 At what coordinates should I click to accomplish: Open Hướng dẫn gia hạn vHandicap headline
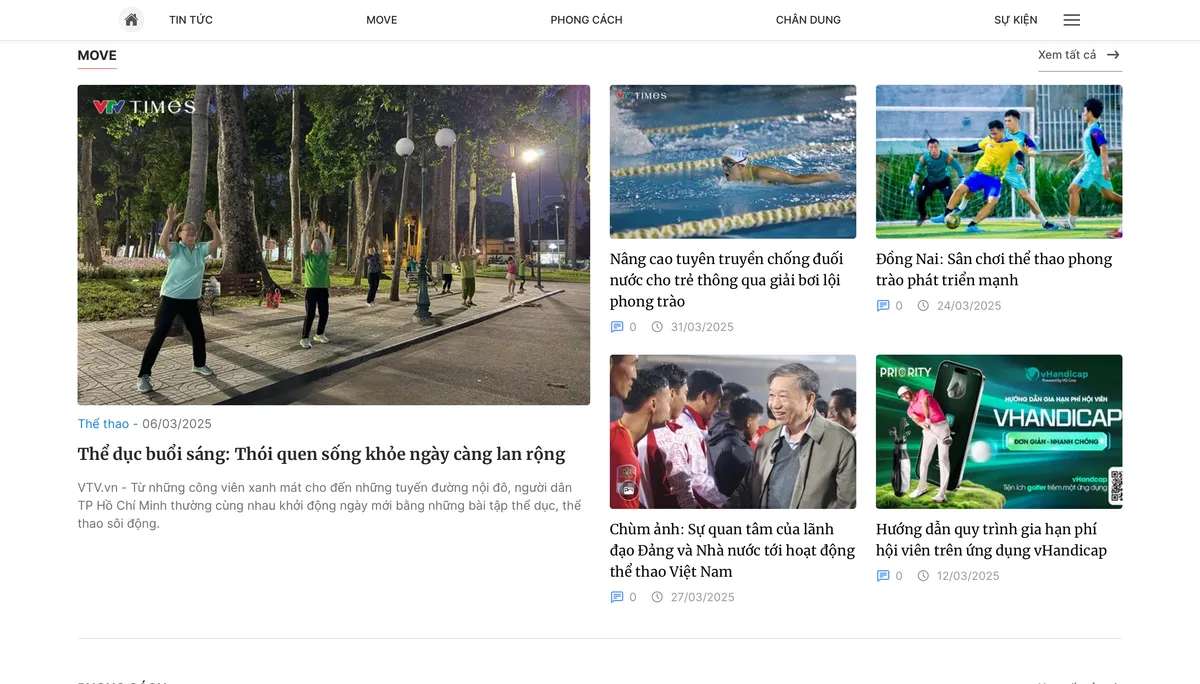click(x=991, y=540)
